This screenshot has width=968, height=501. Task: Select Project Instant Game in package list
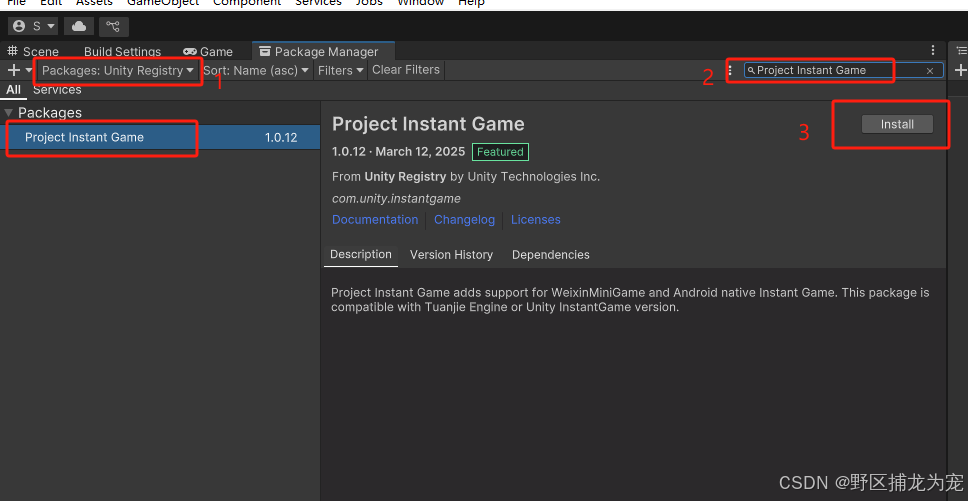pyautogui.click(x=161, y=137)
